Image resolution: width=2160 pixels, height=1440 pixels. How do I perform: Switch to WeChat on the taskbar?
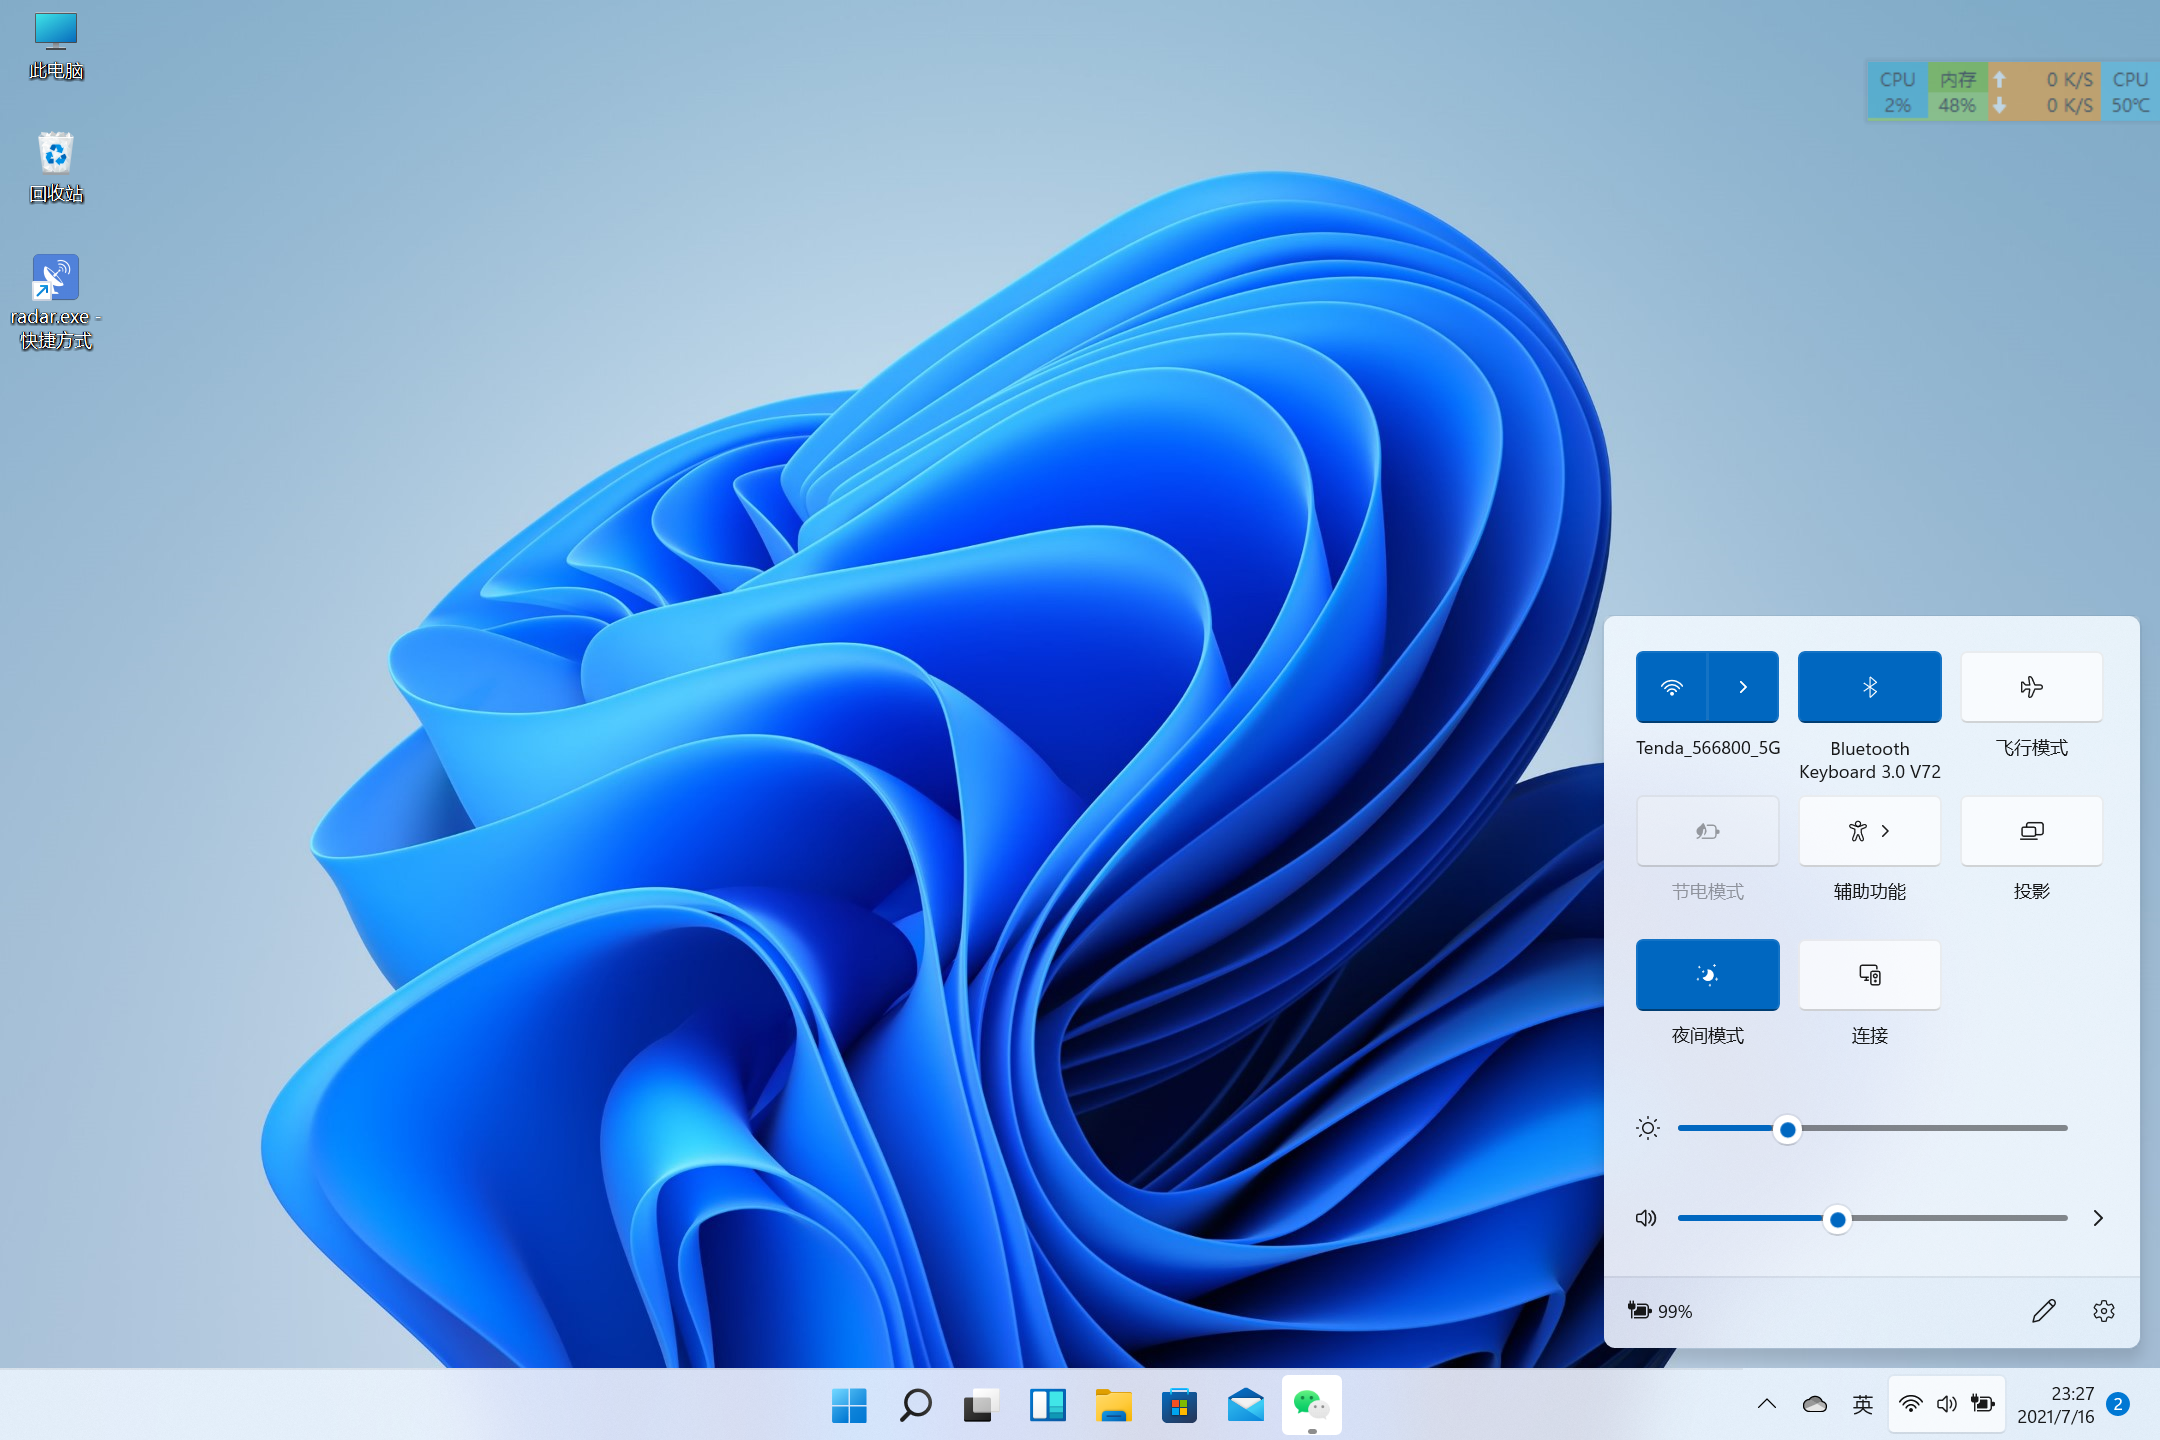tap(1311, 1405)
